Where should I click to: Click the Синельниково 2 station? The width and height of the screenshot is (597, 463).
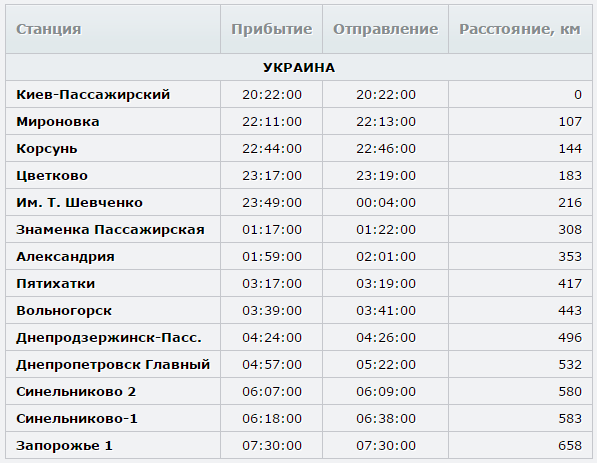click(76, 392)
